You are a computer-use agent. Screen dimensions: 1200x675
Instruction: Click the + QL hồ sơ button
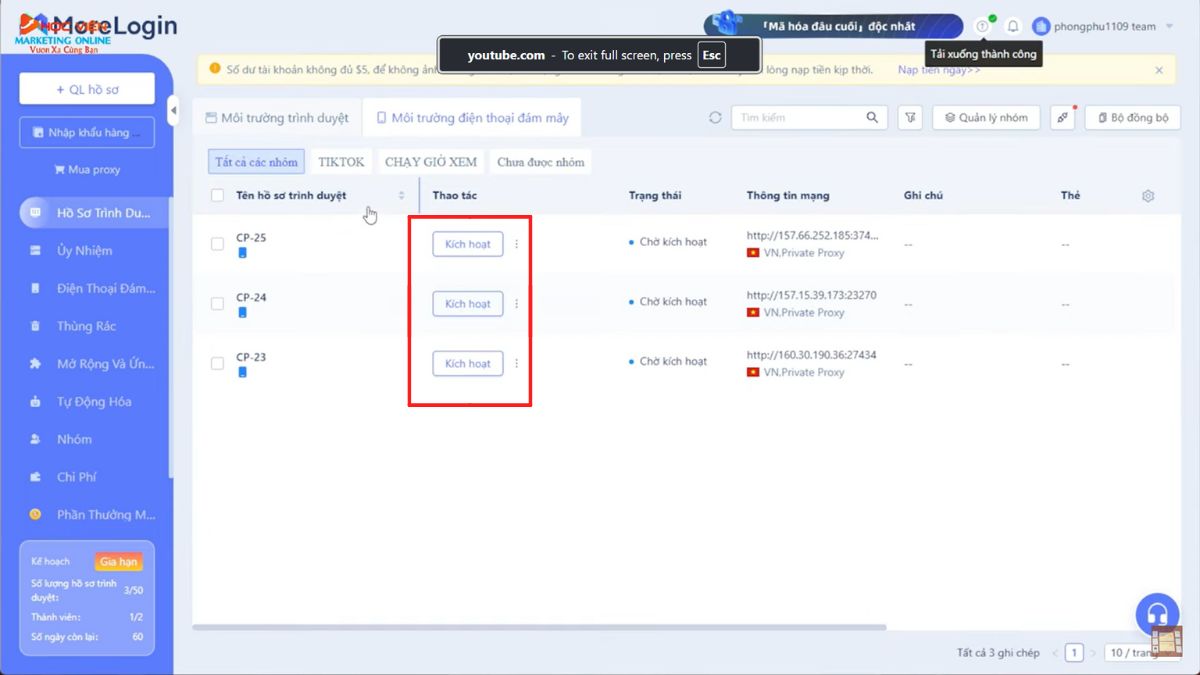(x=87, y=89)
